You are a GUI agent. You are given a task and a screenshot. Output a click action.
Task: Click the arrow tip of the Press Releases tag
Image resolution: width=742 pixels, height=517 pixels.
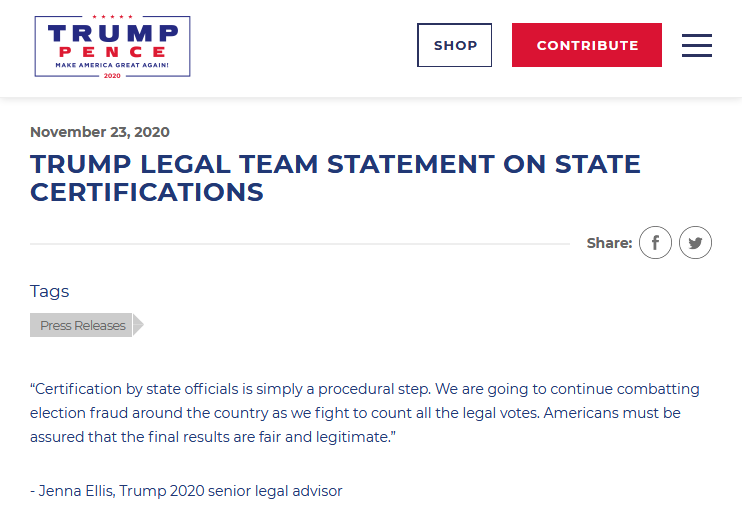pos(139,325)
